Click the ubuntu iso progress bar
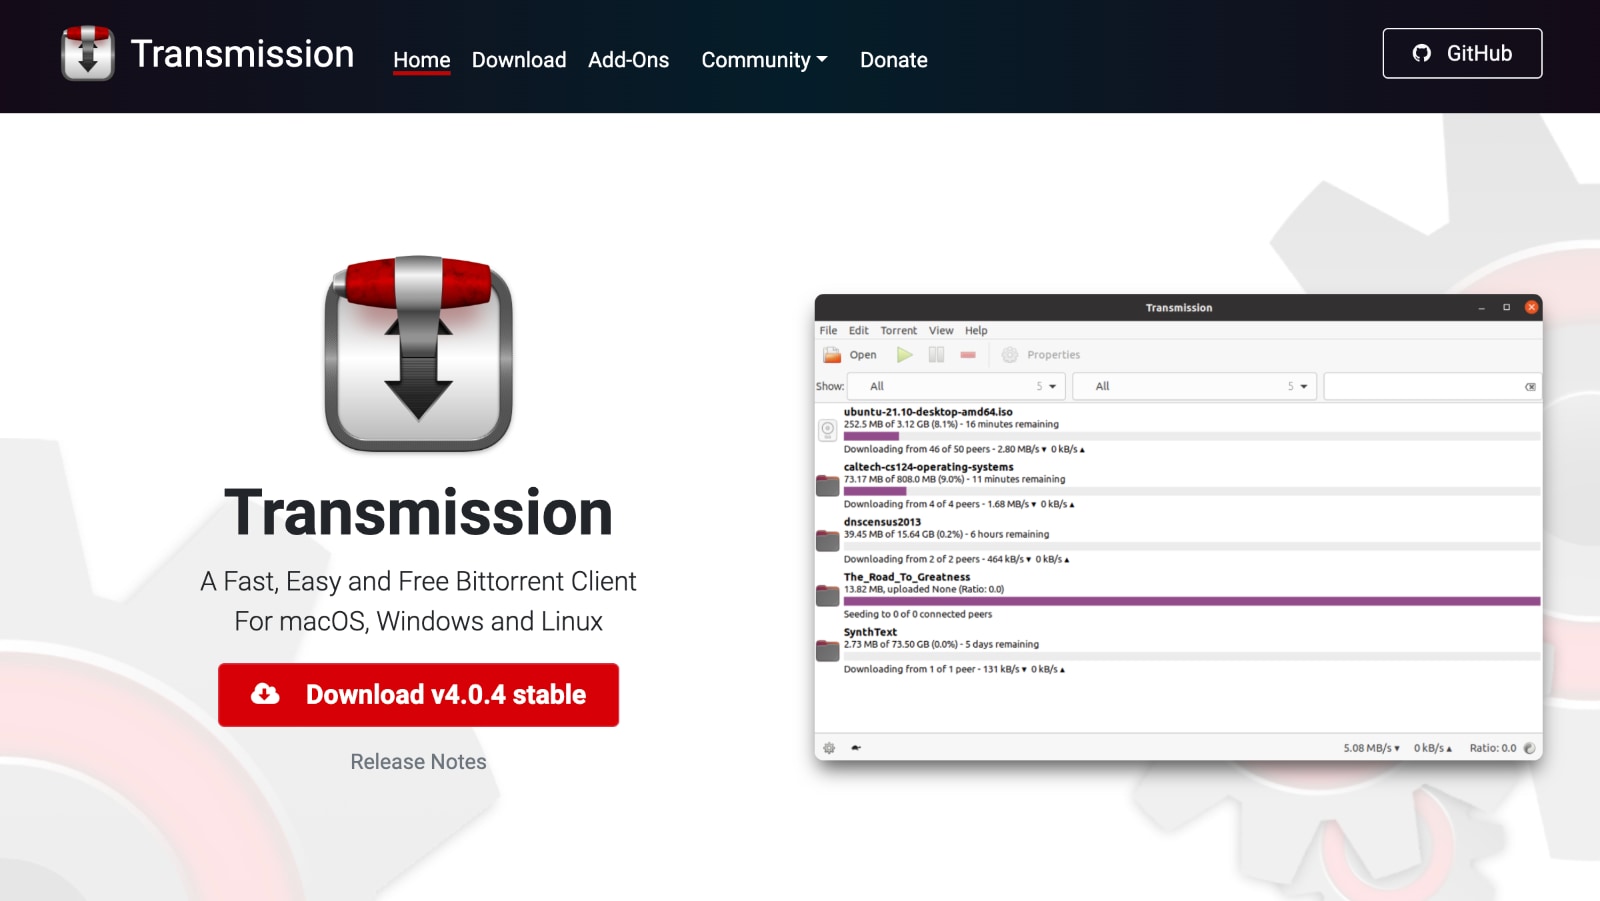 tap(1192, 437)
